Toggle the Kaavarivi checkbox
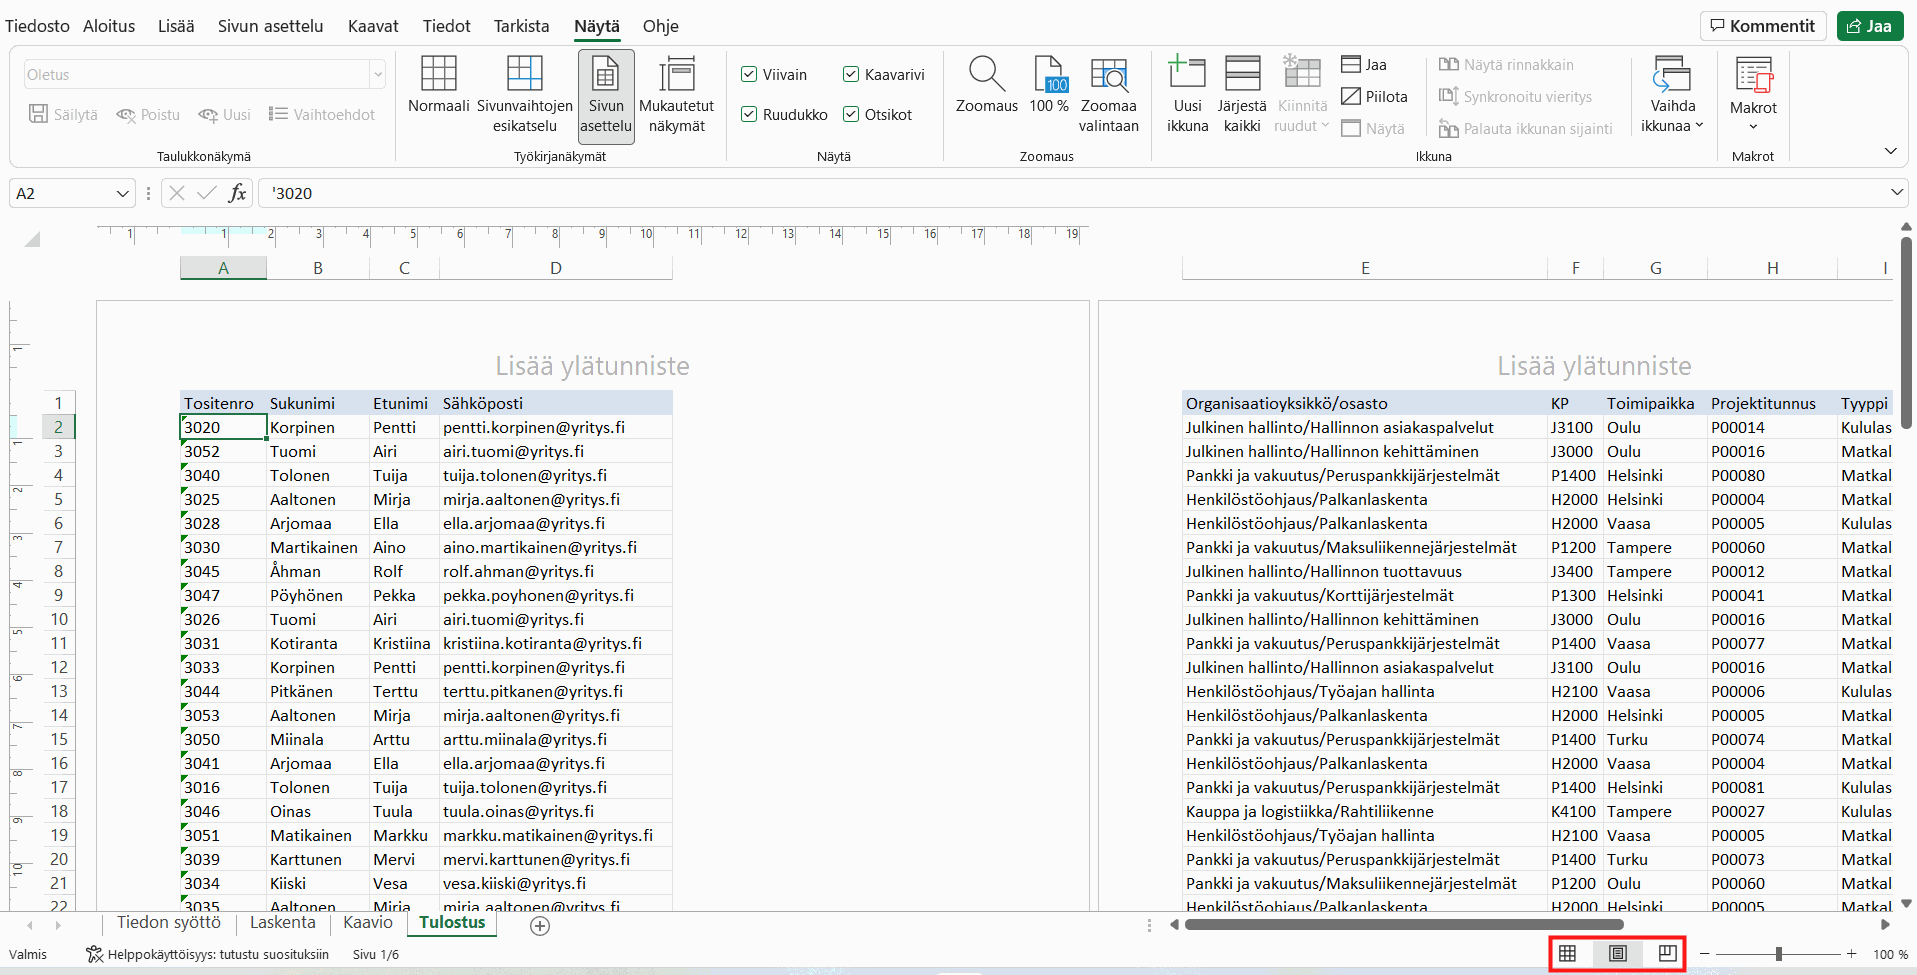Image resolution: width=1917 pixels, height=975 pixels. (x=851, y=75)
